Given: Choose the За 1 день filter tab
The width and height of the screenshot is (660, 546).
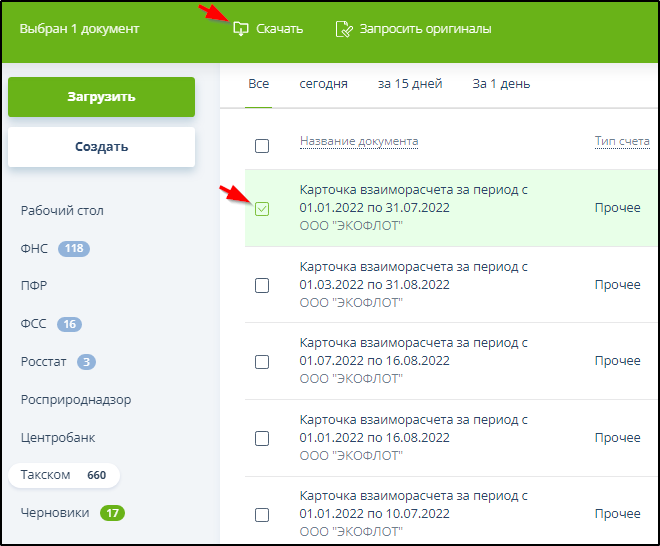Looking at the screenshot, I should tap(501, 84).
